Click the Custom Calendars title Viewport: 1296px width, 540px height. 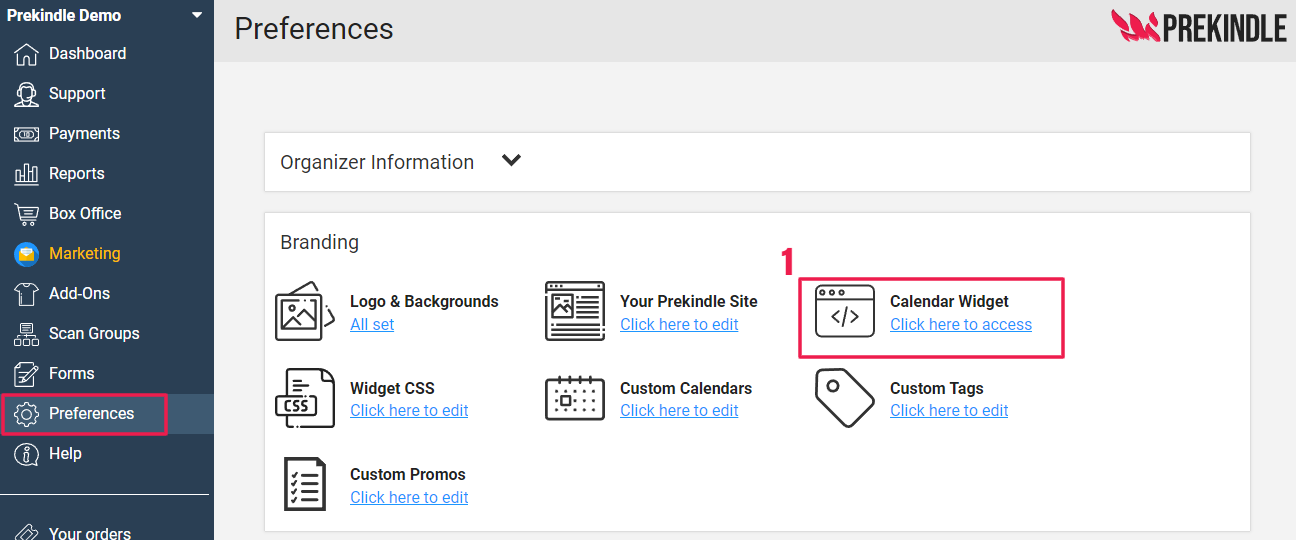coord(686,388)
